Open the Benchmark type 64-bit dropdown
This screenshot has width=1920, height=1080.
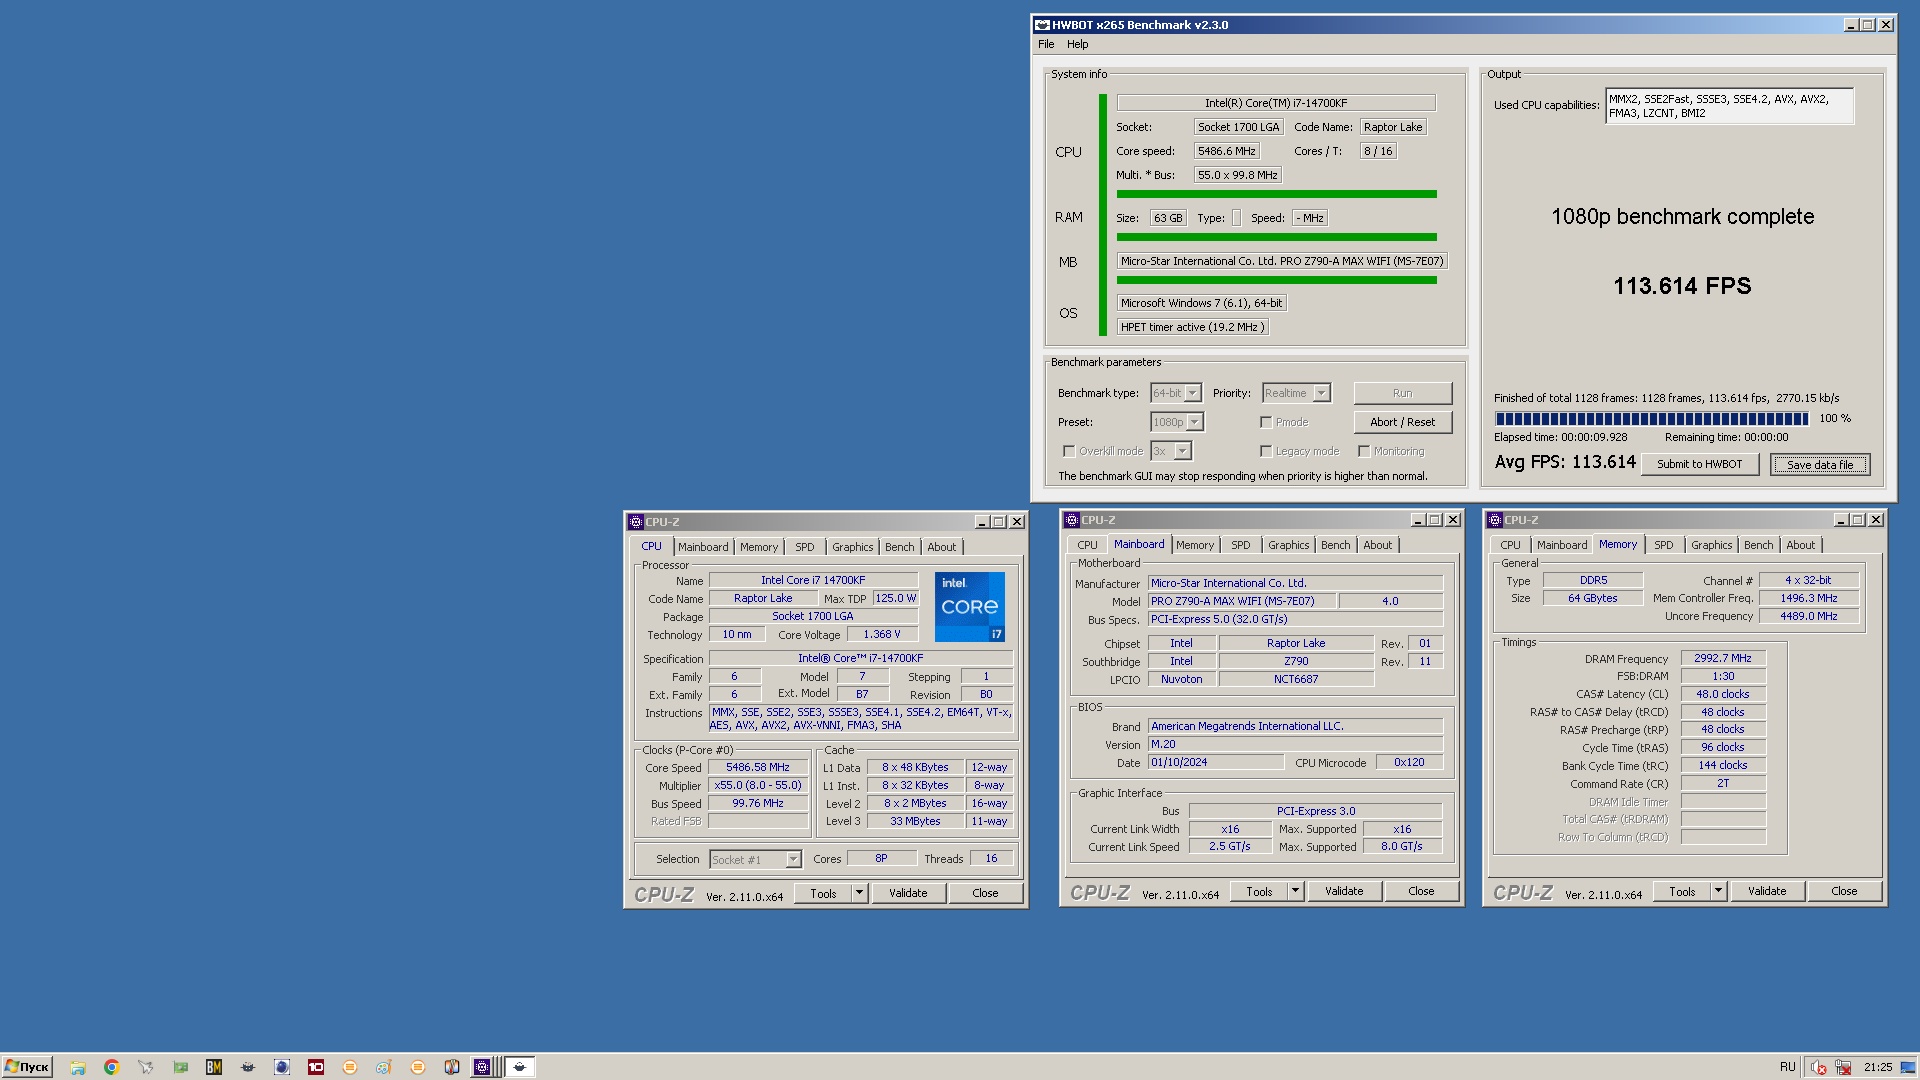[x=1176, y=393]
